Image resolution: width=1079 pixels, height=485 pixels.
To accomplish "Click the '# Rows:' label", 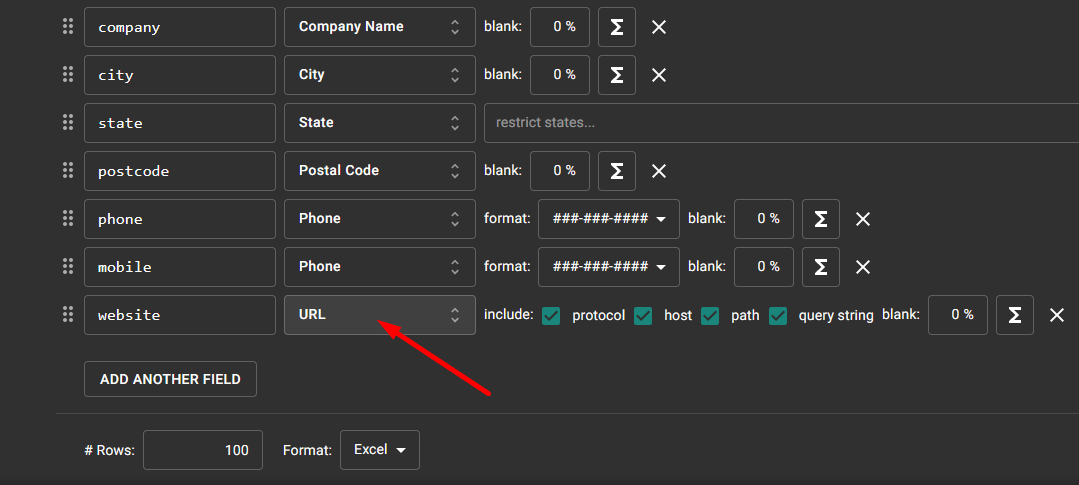I will point(109,451).
